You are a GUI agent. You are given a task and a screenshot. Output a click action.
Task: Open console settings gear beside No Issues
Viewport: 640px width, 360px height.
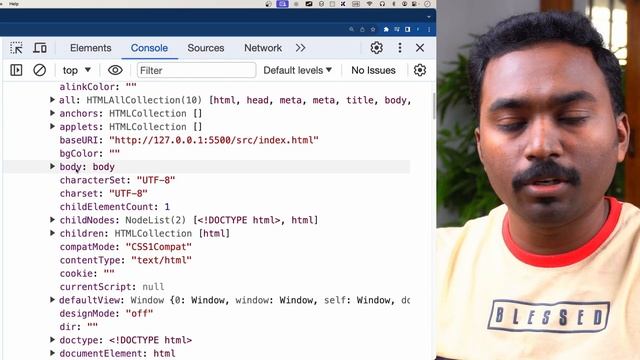point(420,70)
